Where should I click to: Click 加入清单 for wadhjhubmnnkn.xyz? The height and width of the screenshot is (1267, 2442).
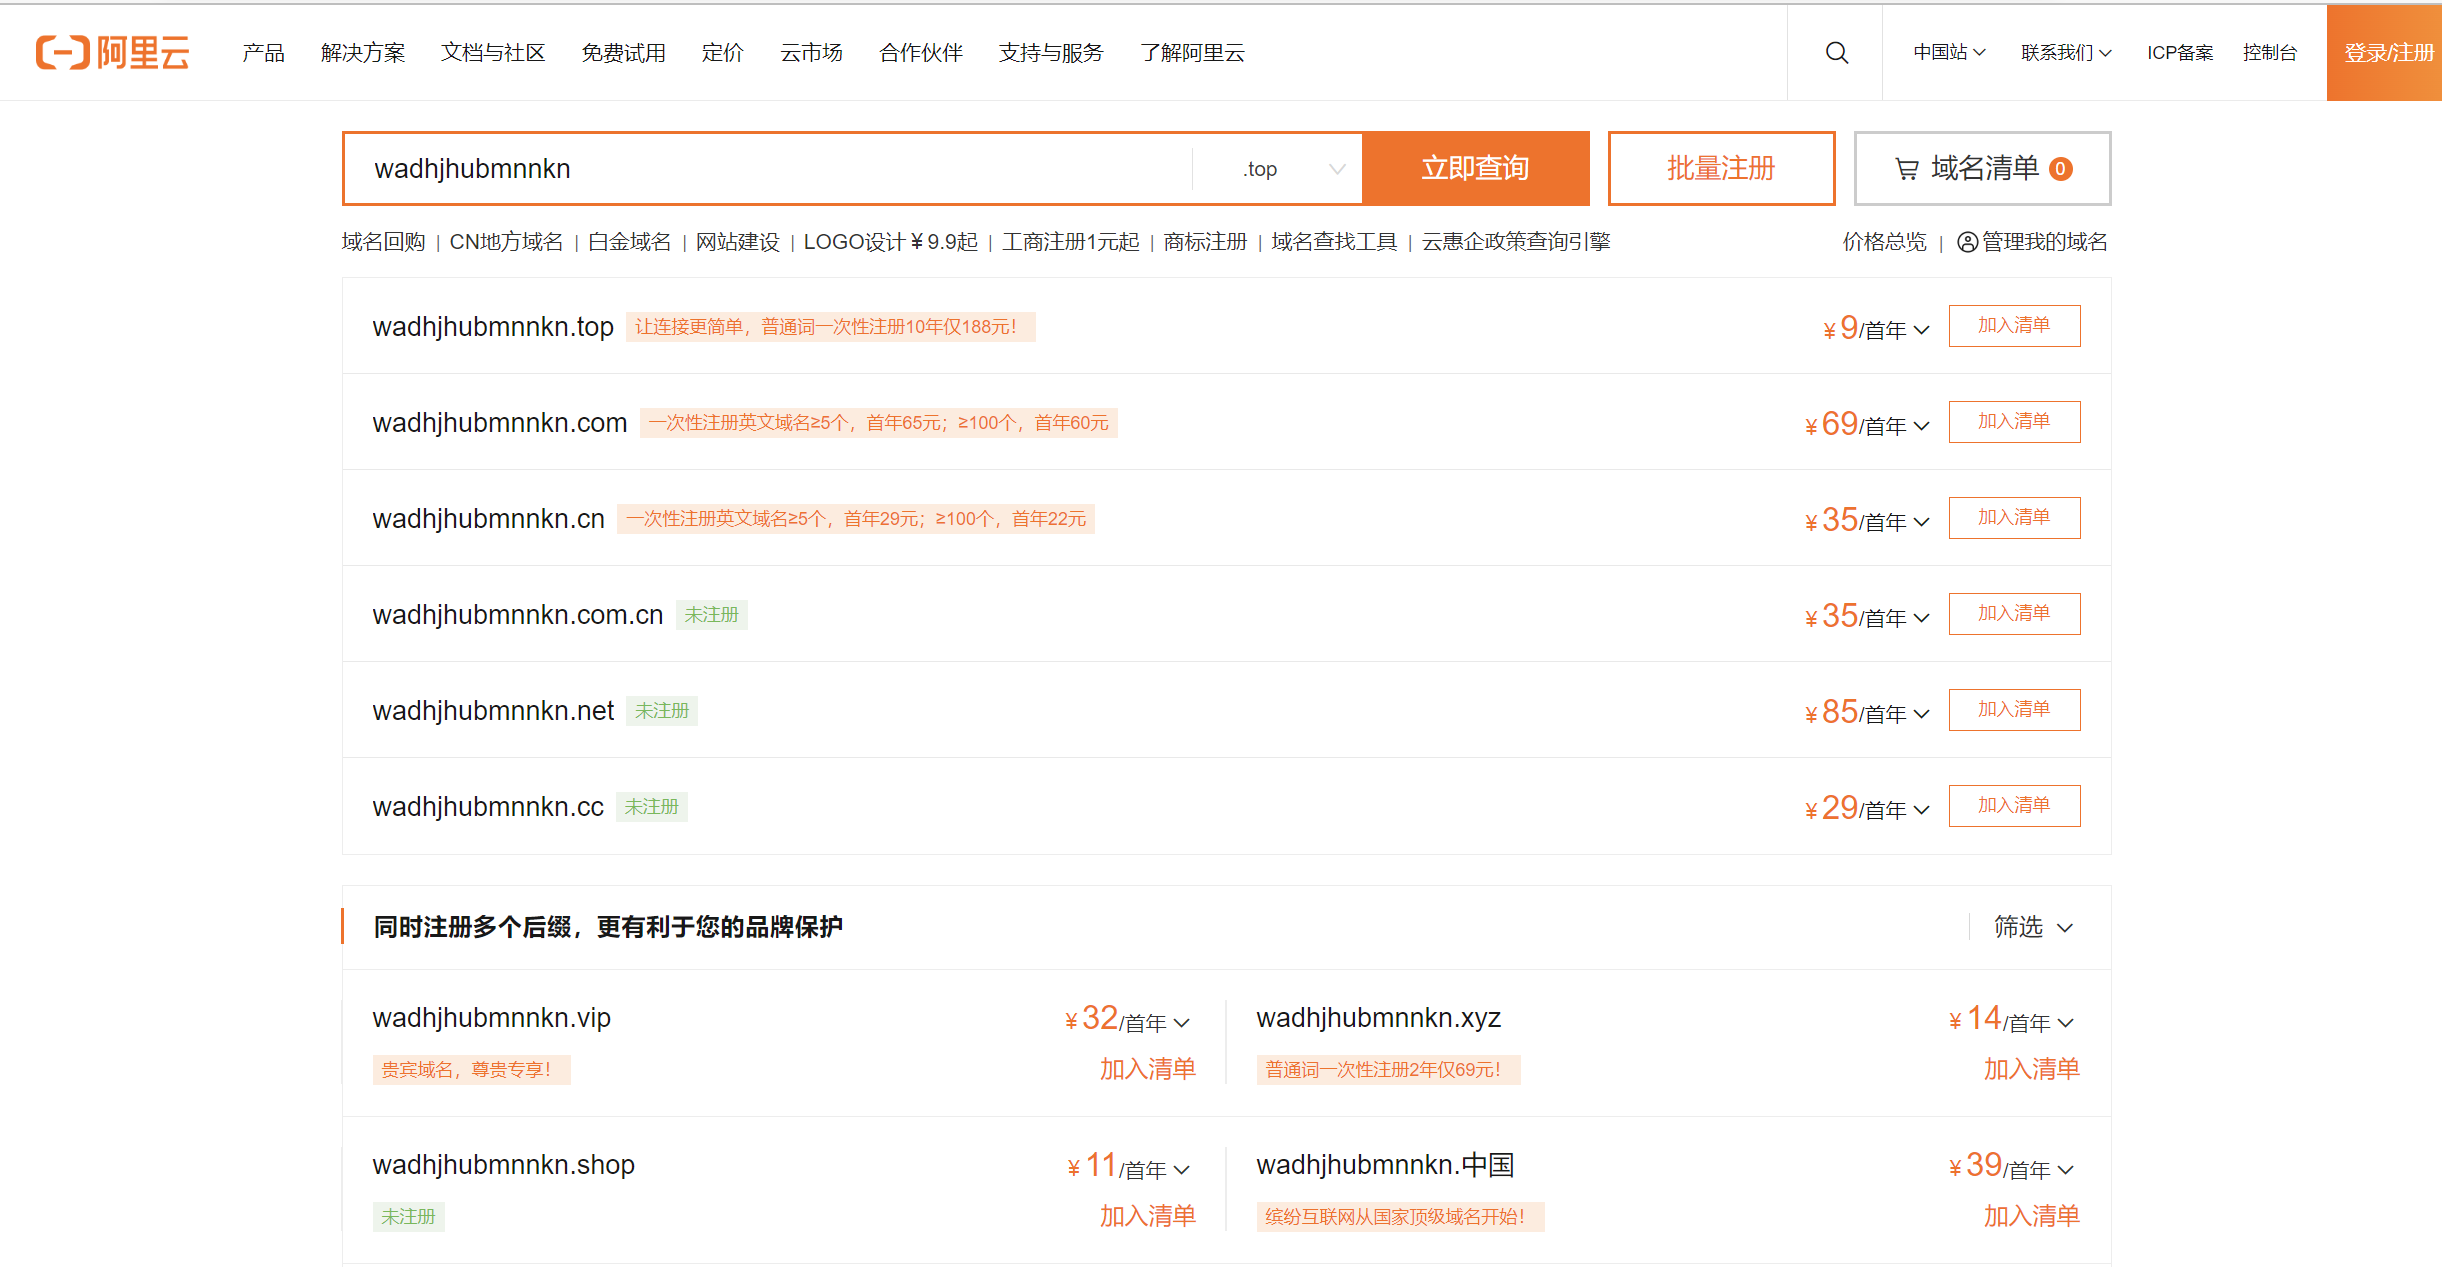coord(2031,1069)
